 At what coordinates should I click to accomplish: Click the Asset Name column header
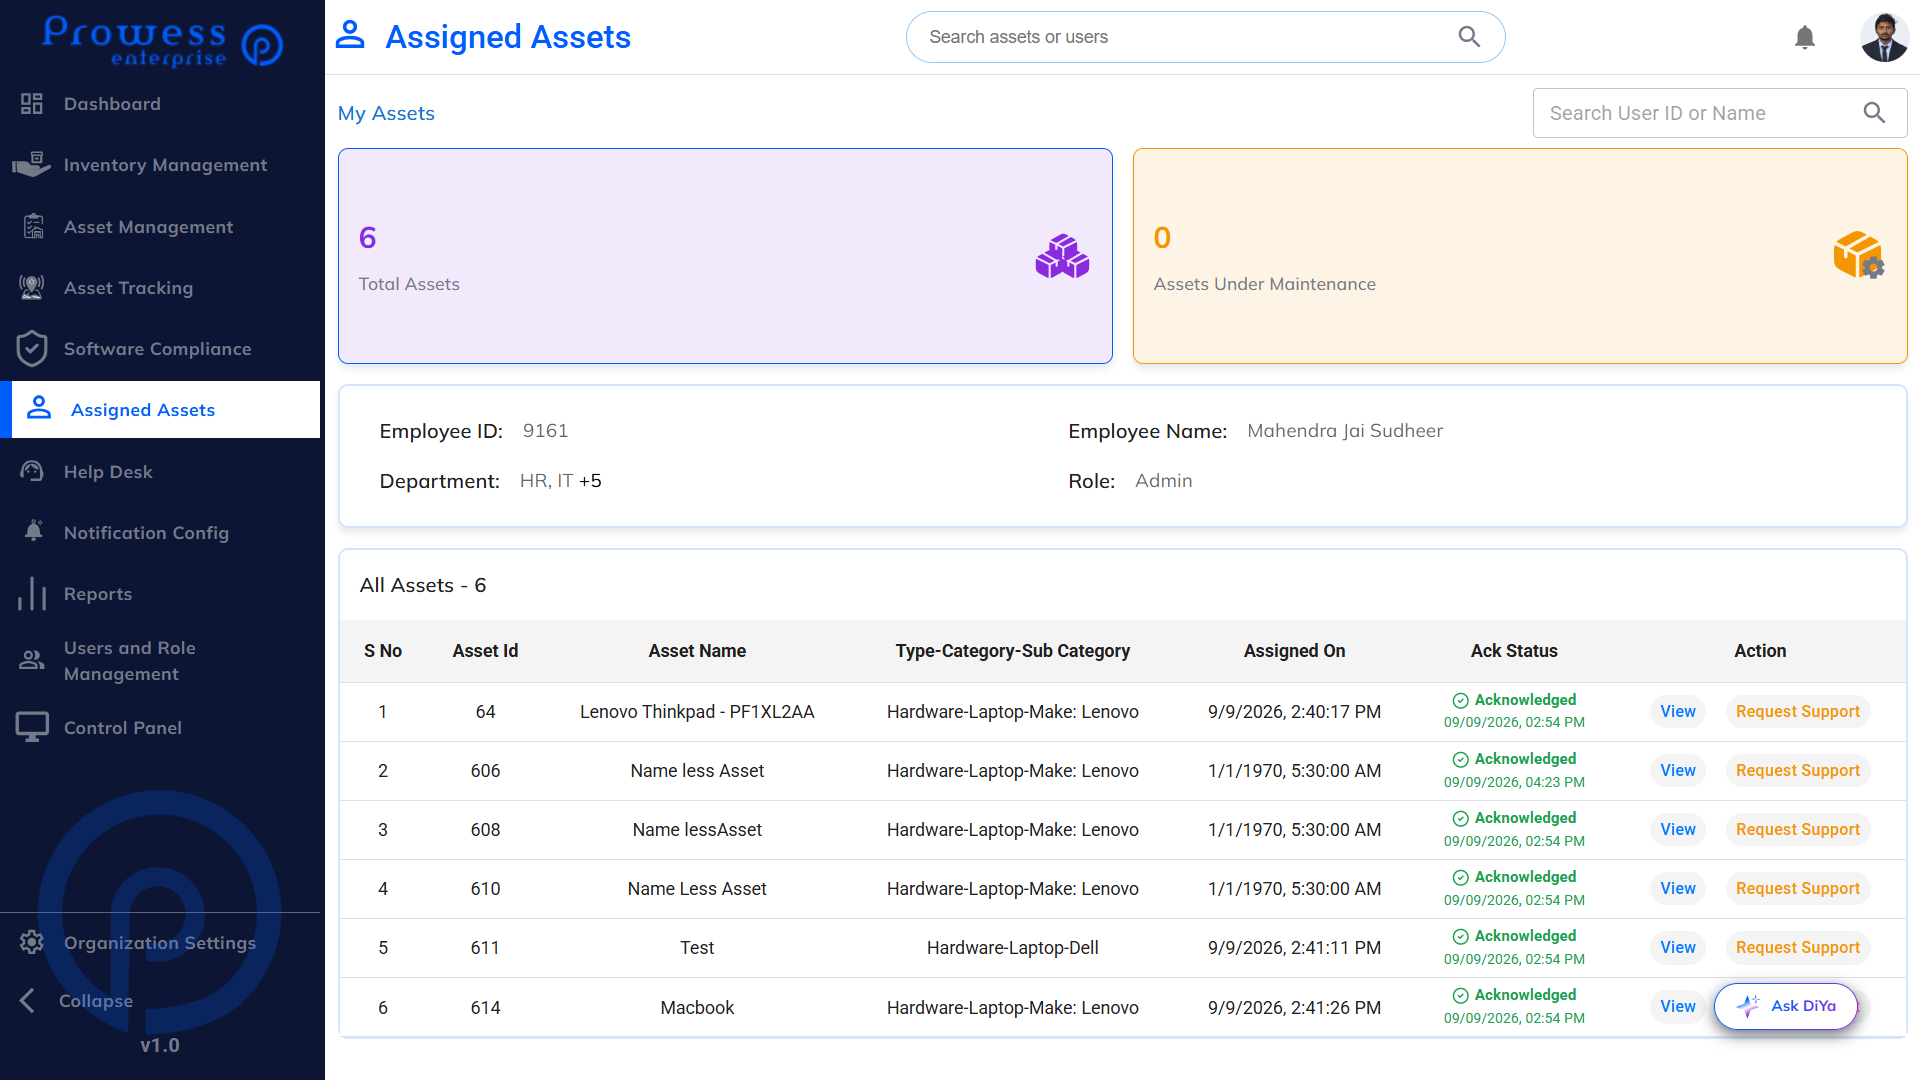pos(697,651)
